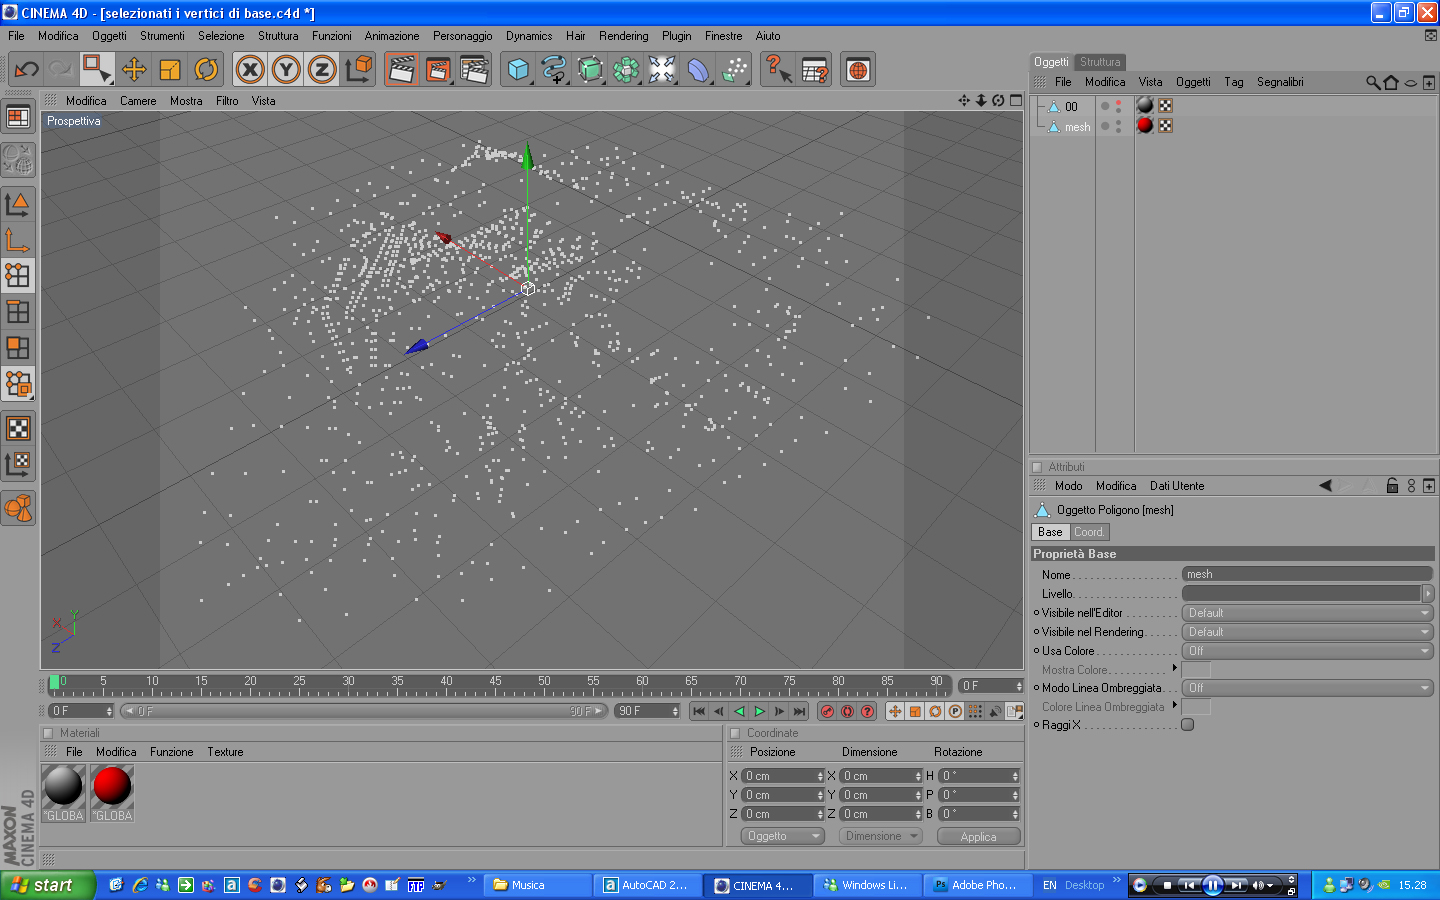This screenshot has height=900, width=1440.
Task: Click the Play forward button
Action: [759, 711]
